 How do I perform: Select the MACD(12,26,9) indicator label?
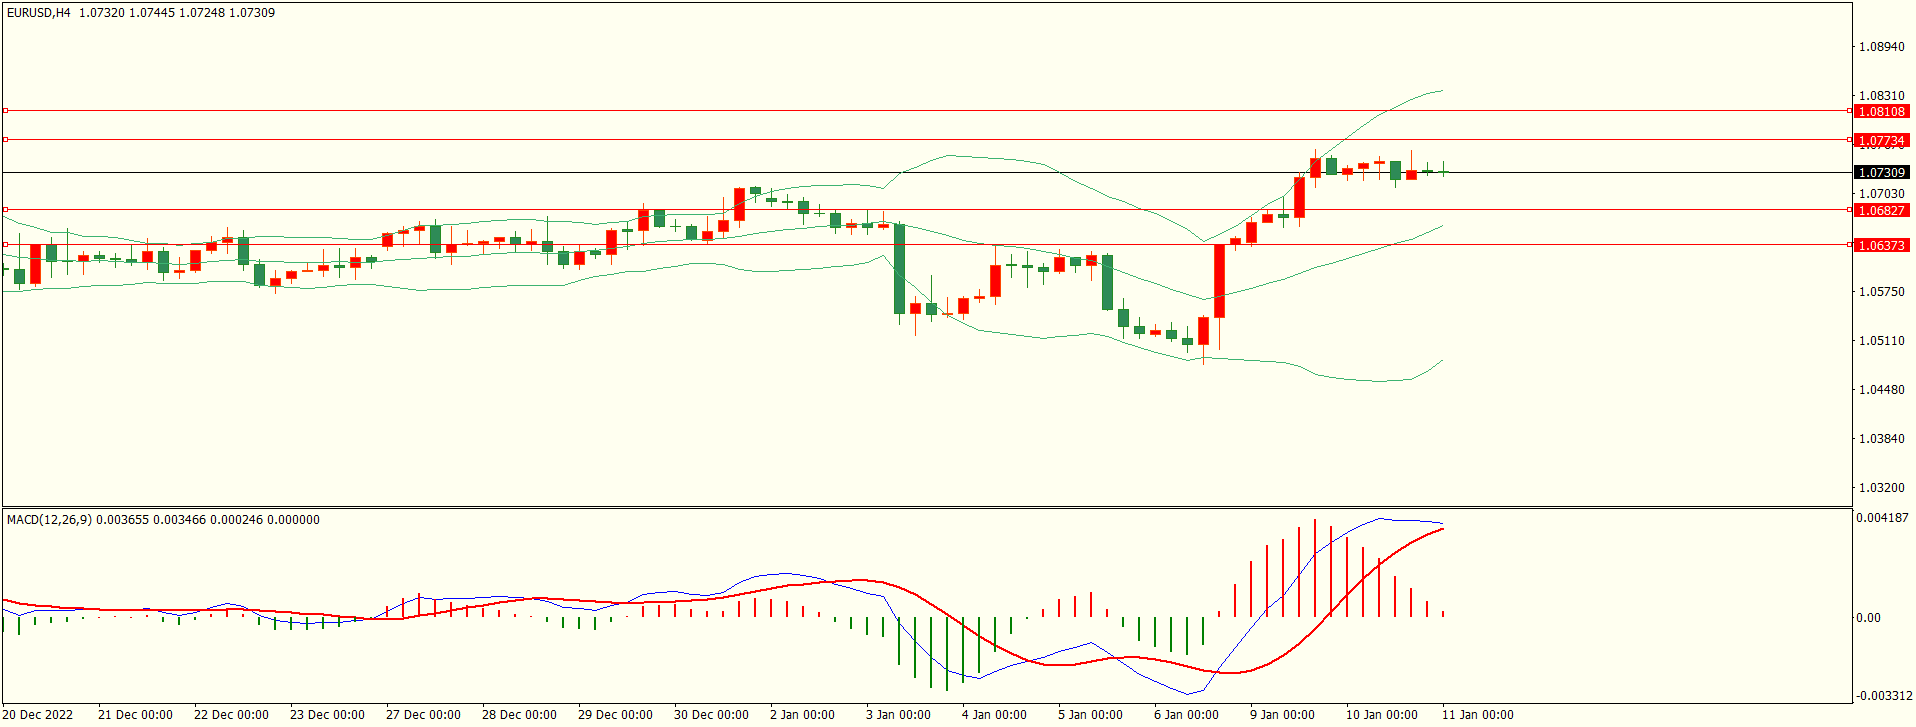point(49,520)
